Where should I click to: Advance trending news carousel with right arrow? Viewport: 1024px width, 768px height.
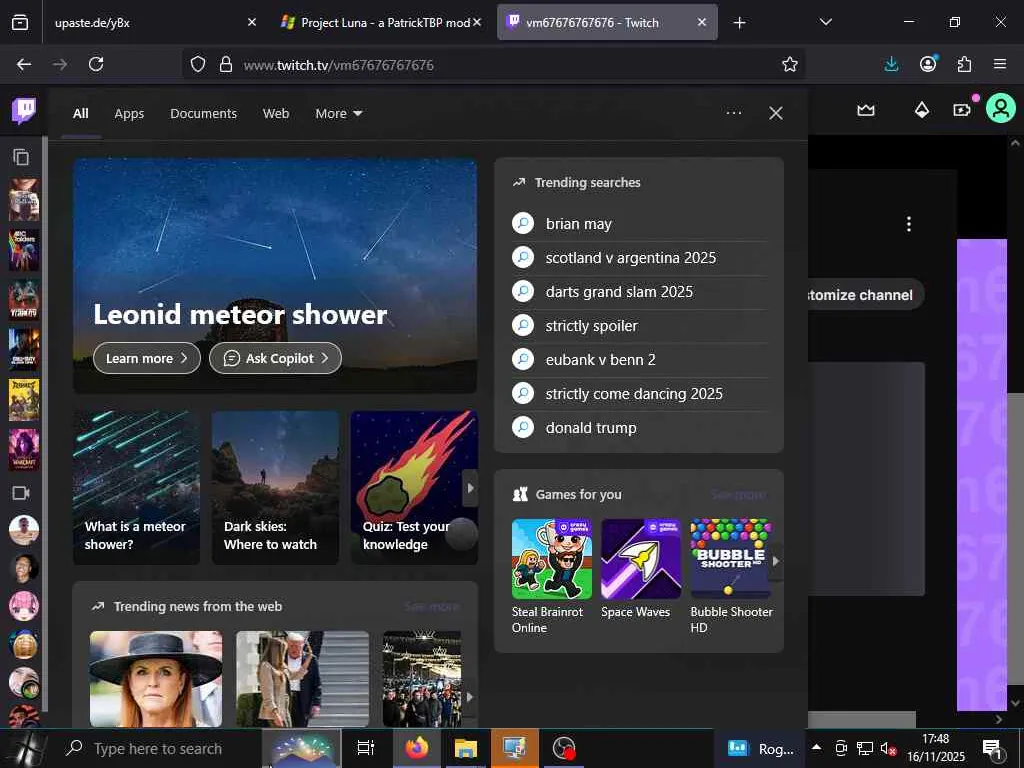pos(470,697)
